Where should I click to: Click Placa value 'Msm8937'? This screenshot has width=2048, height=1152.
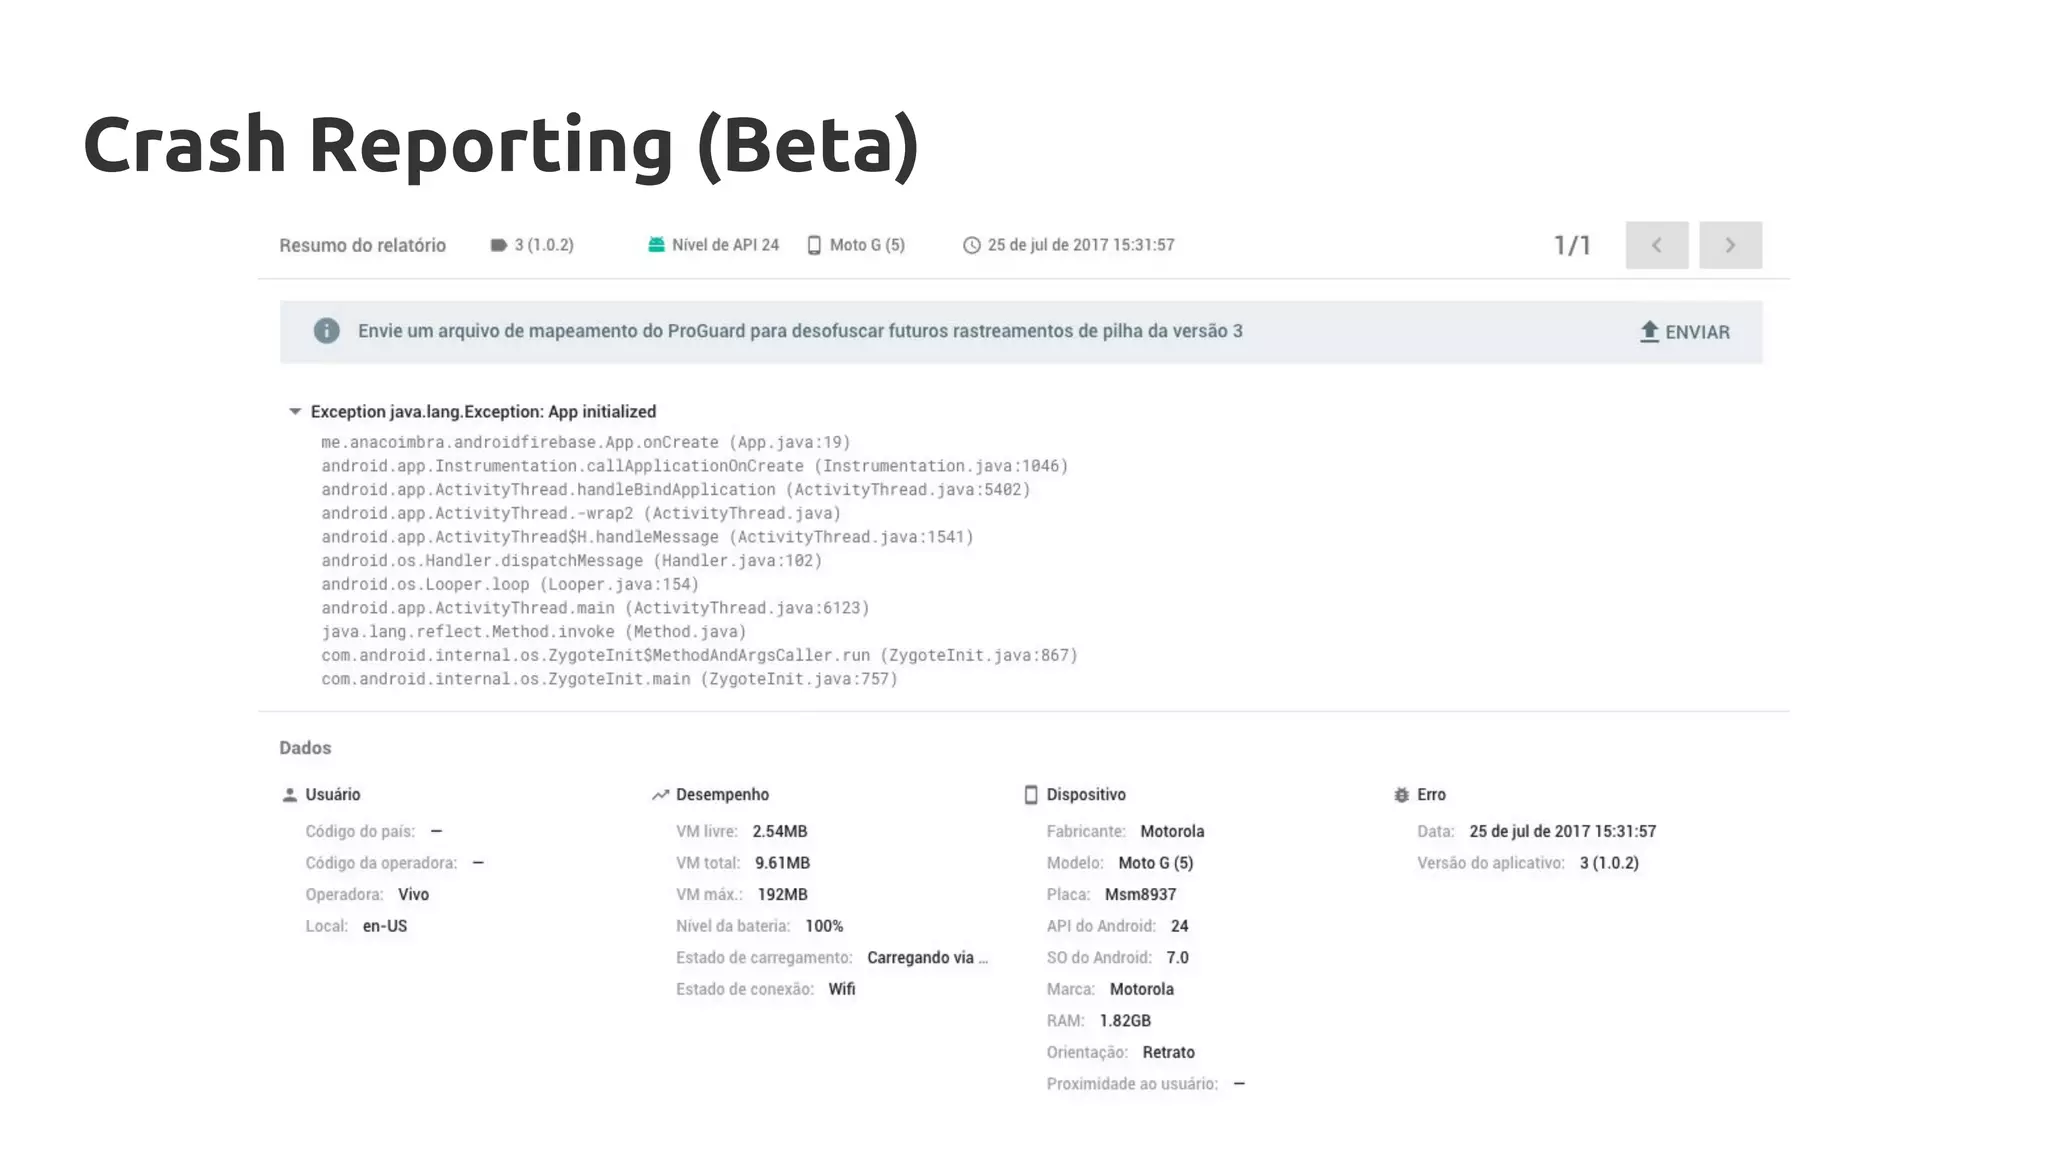click(1140, 895)
